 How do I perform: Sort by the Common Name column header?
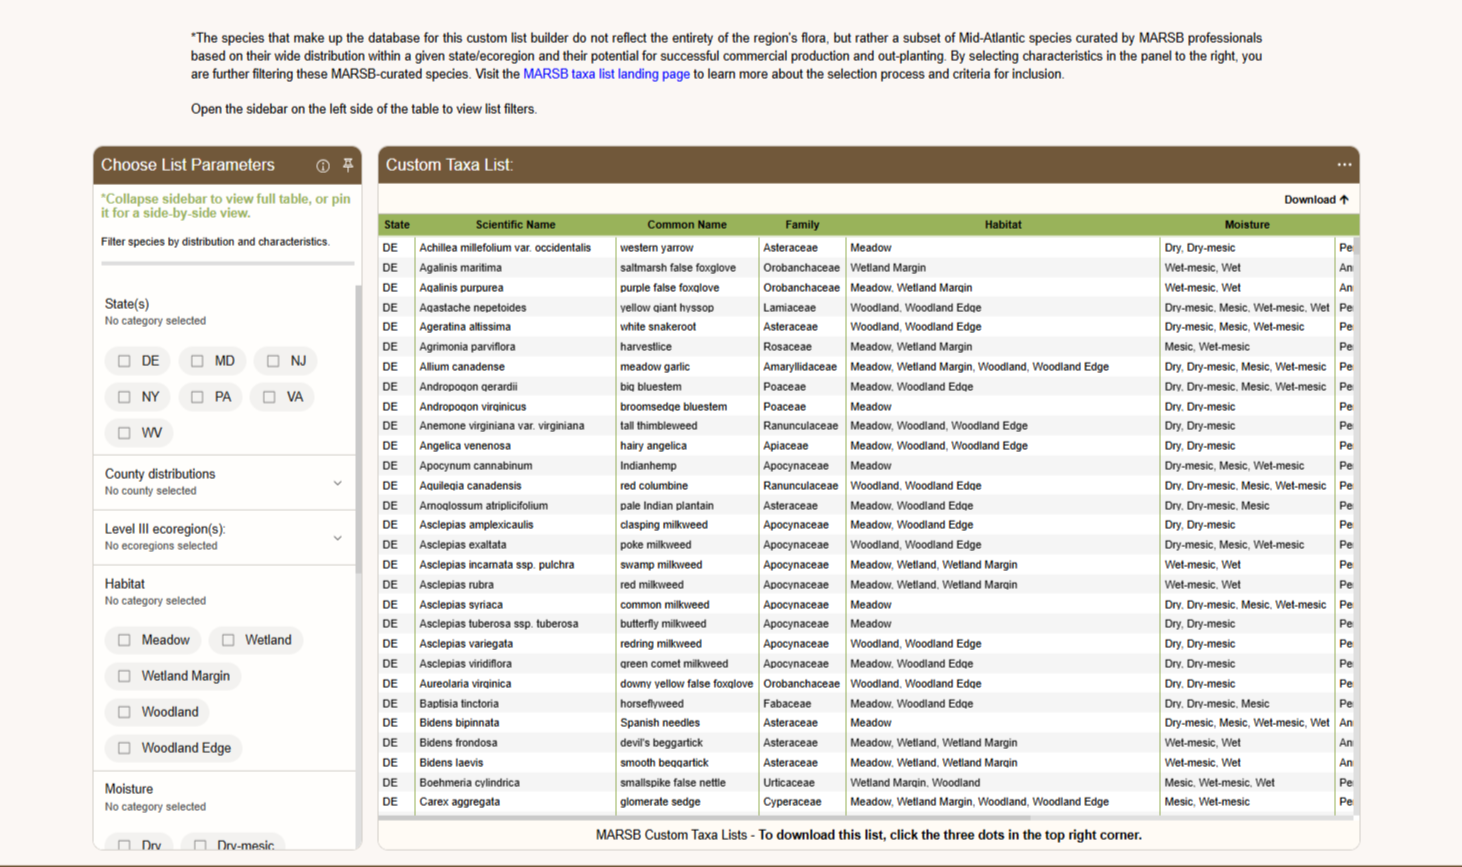tap(686, 225)
